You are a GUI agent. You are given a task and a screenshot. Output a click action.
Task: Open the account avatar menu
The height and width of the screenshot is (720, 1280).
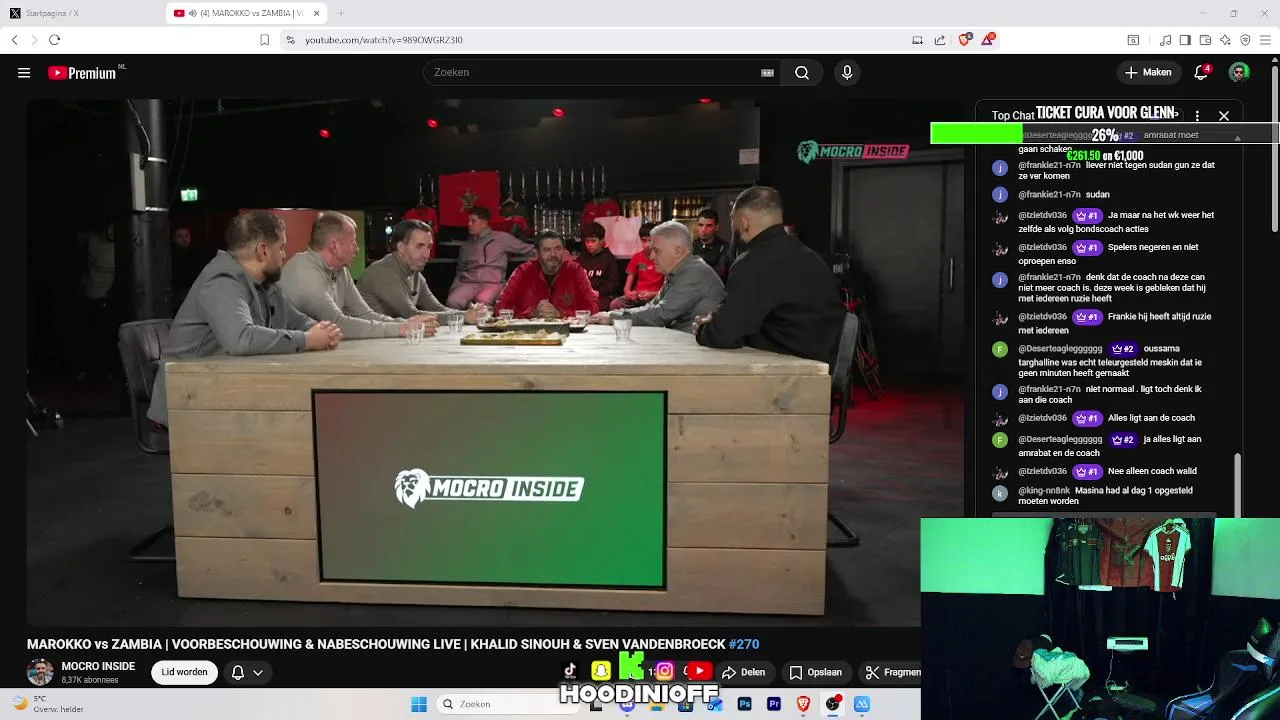(x=1239, y=72)
